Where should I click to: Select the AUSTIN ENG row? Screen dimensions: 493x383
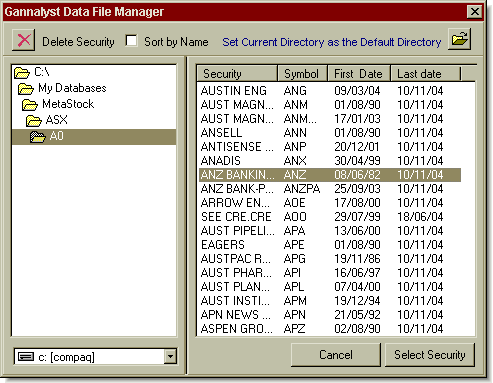(x=330, y=91)
